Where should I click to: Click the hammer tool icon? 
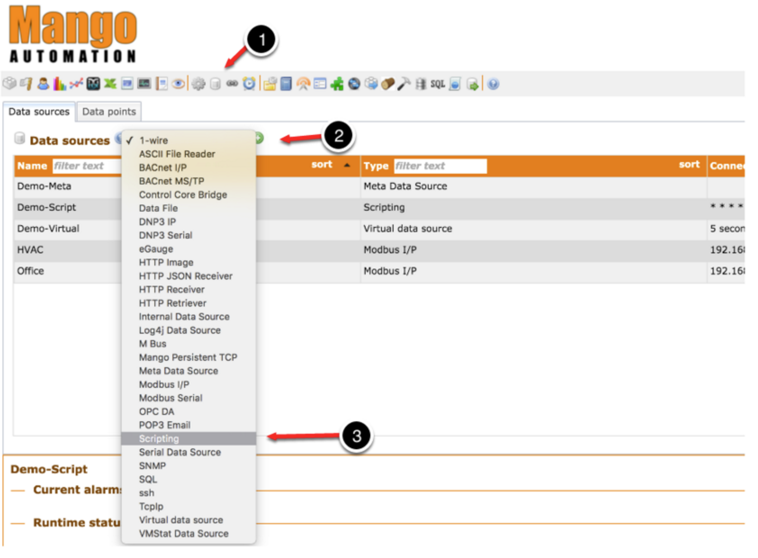pos(404,84)
